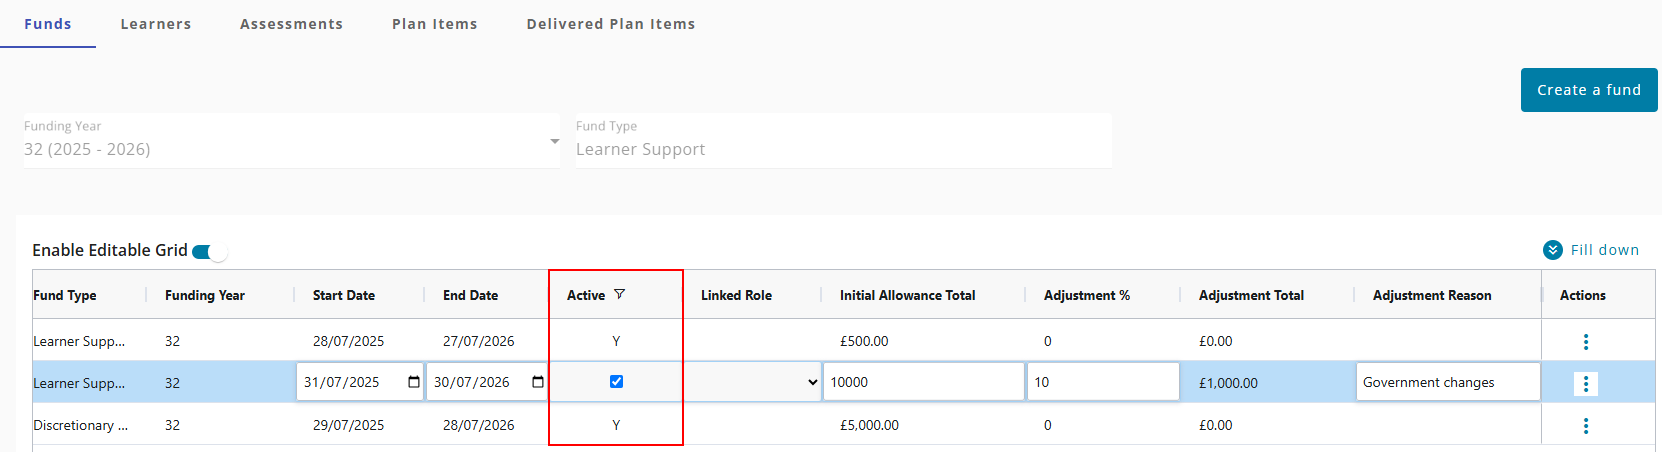
Task: Edit the Initial Allowance Total field showing 10000
Action: pos(923,382)
